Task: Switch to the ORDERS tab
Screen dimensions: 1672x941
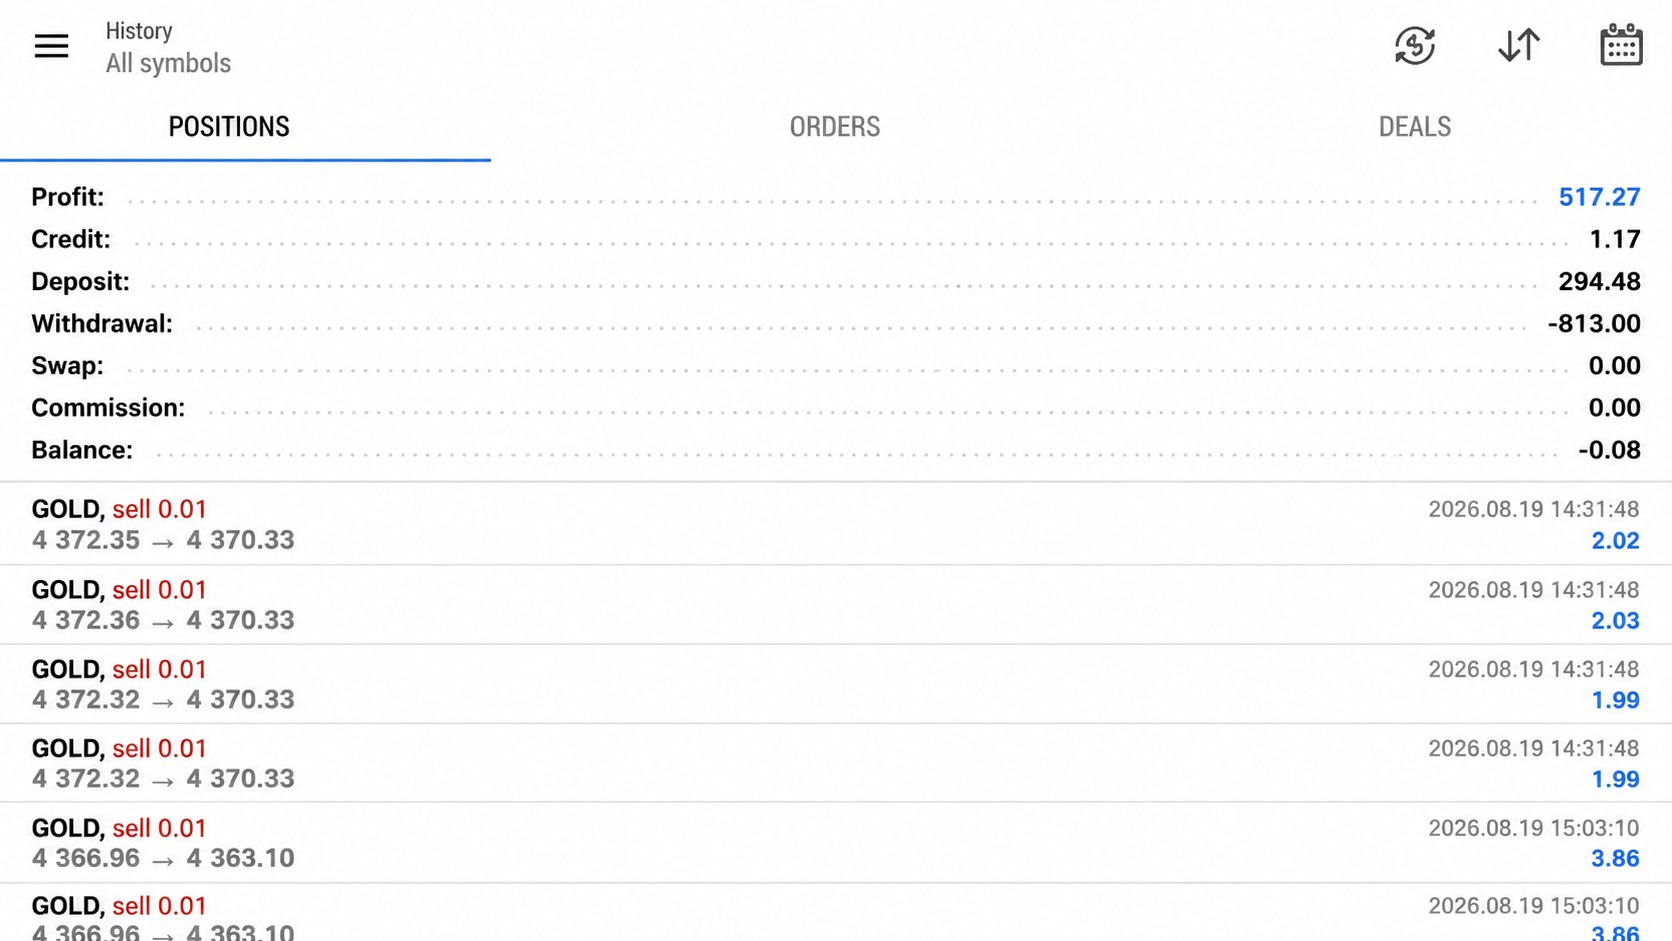Action: (x=835, y=127)
